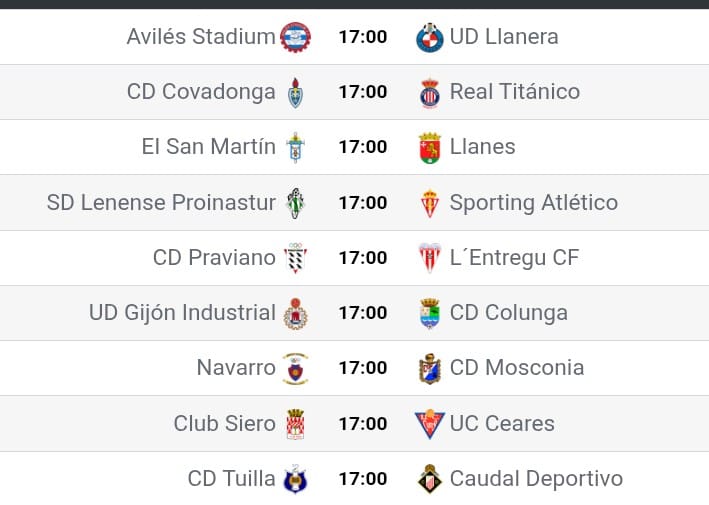Click the CD Praviano checkered badge
Screen dimensions: 709x505
[x=295, y=258]
